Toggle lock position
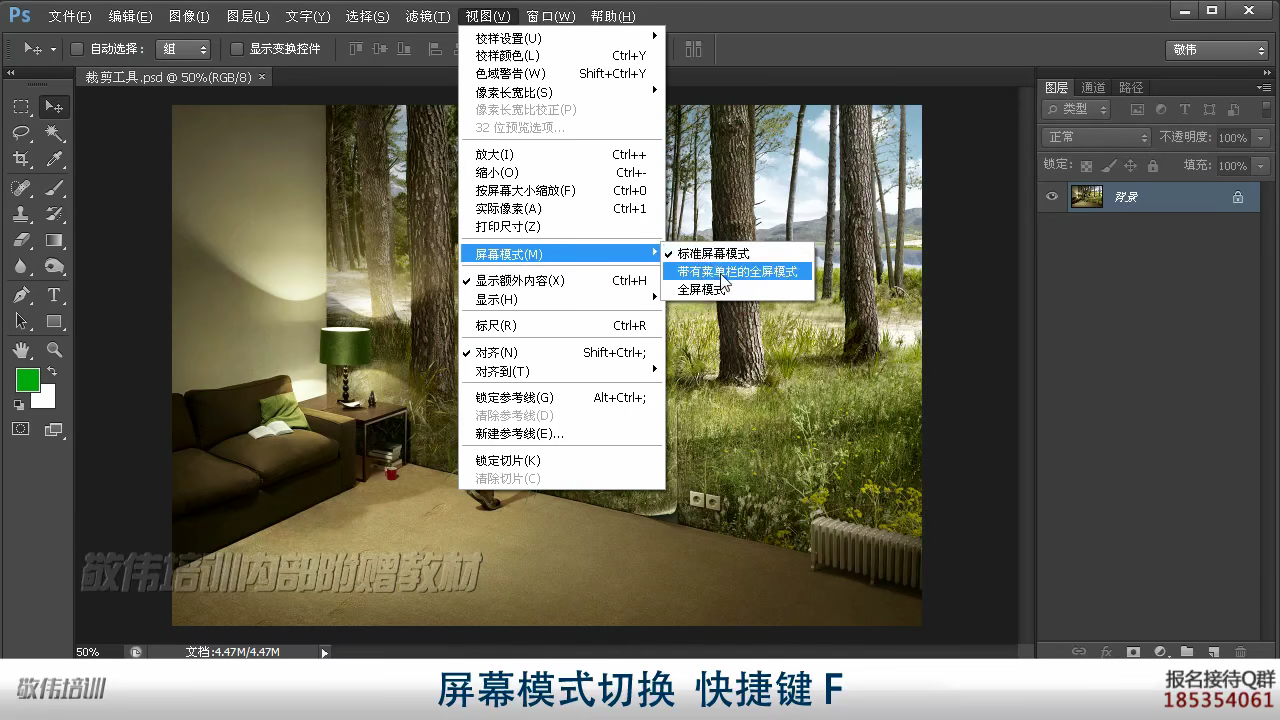The image size is (1280, 720). pos(1131,166)
